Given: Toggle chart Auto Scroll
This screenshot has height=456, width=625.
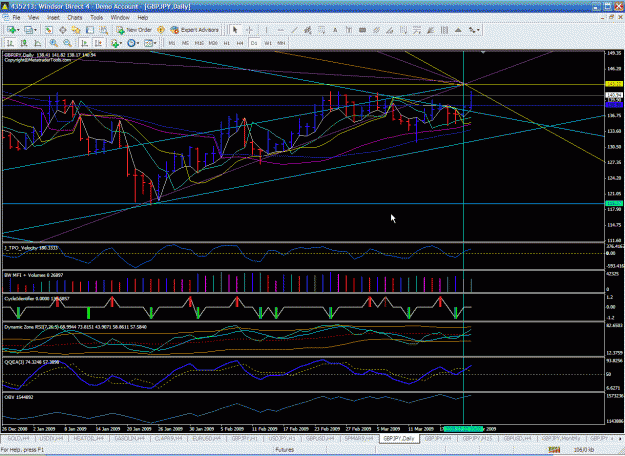Looking at the screenshot, I should pos(84,43).
